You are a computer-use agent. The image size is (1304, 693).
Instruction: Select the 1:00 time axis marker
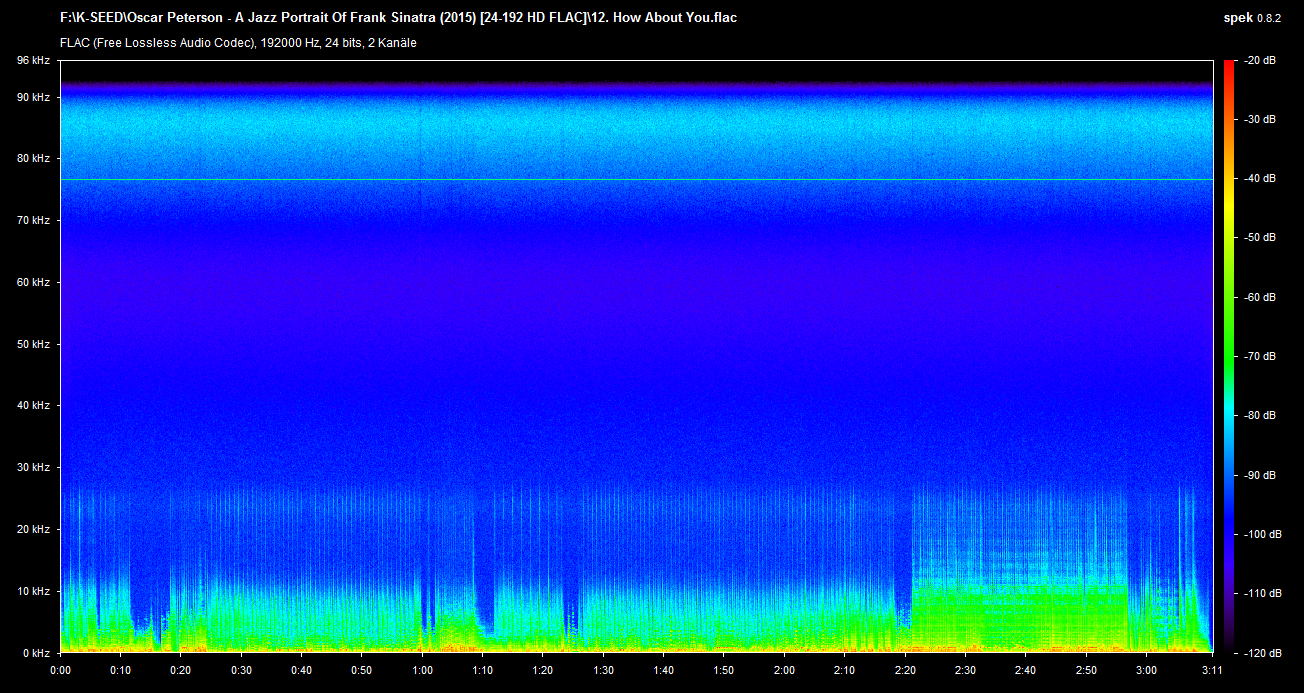click(x=422, y=670)
